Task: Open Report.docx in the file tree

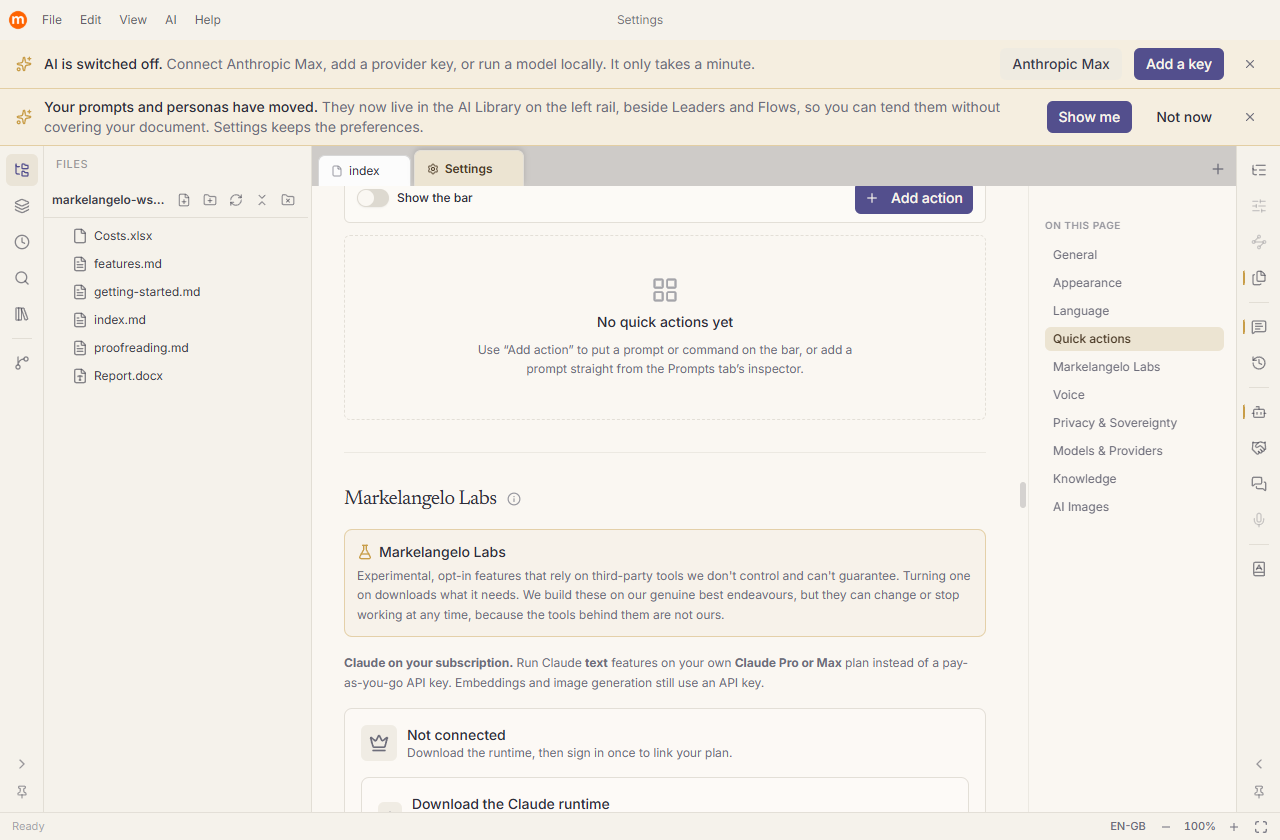Action: coord(177,376)
